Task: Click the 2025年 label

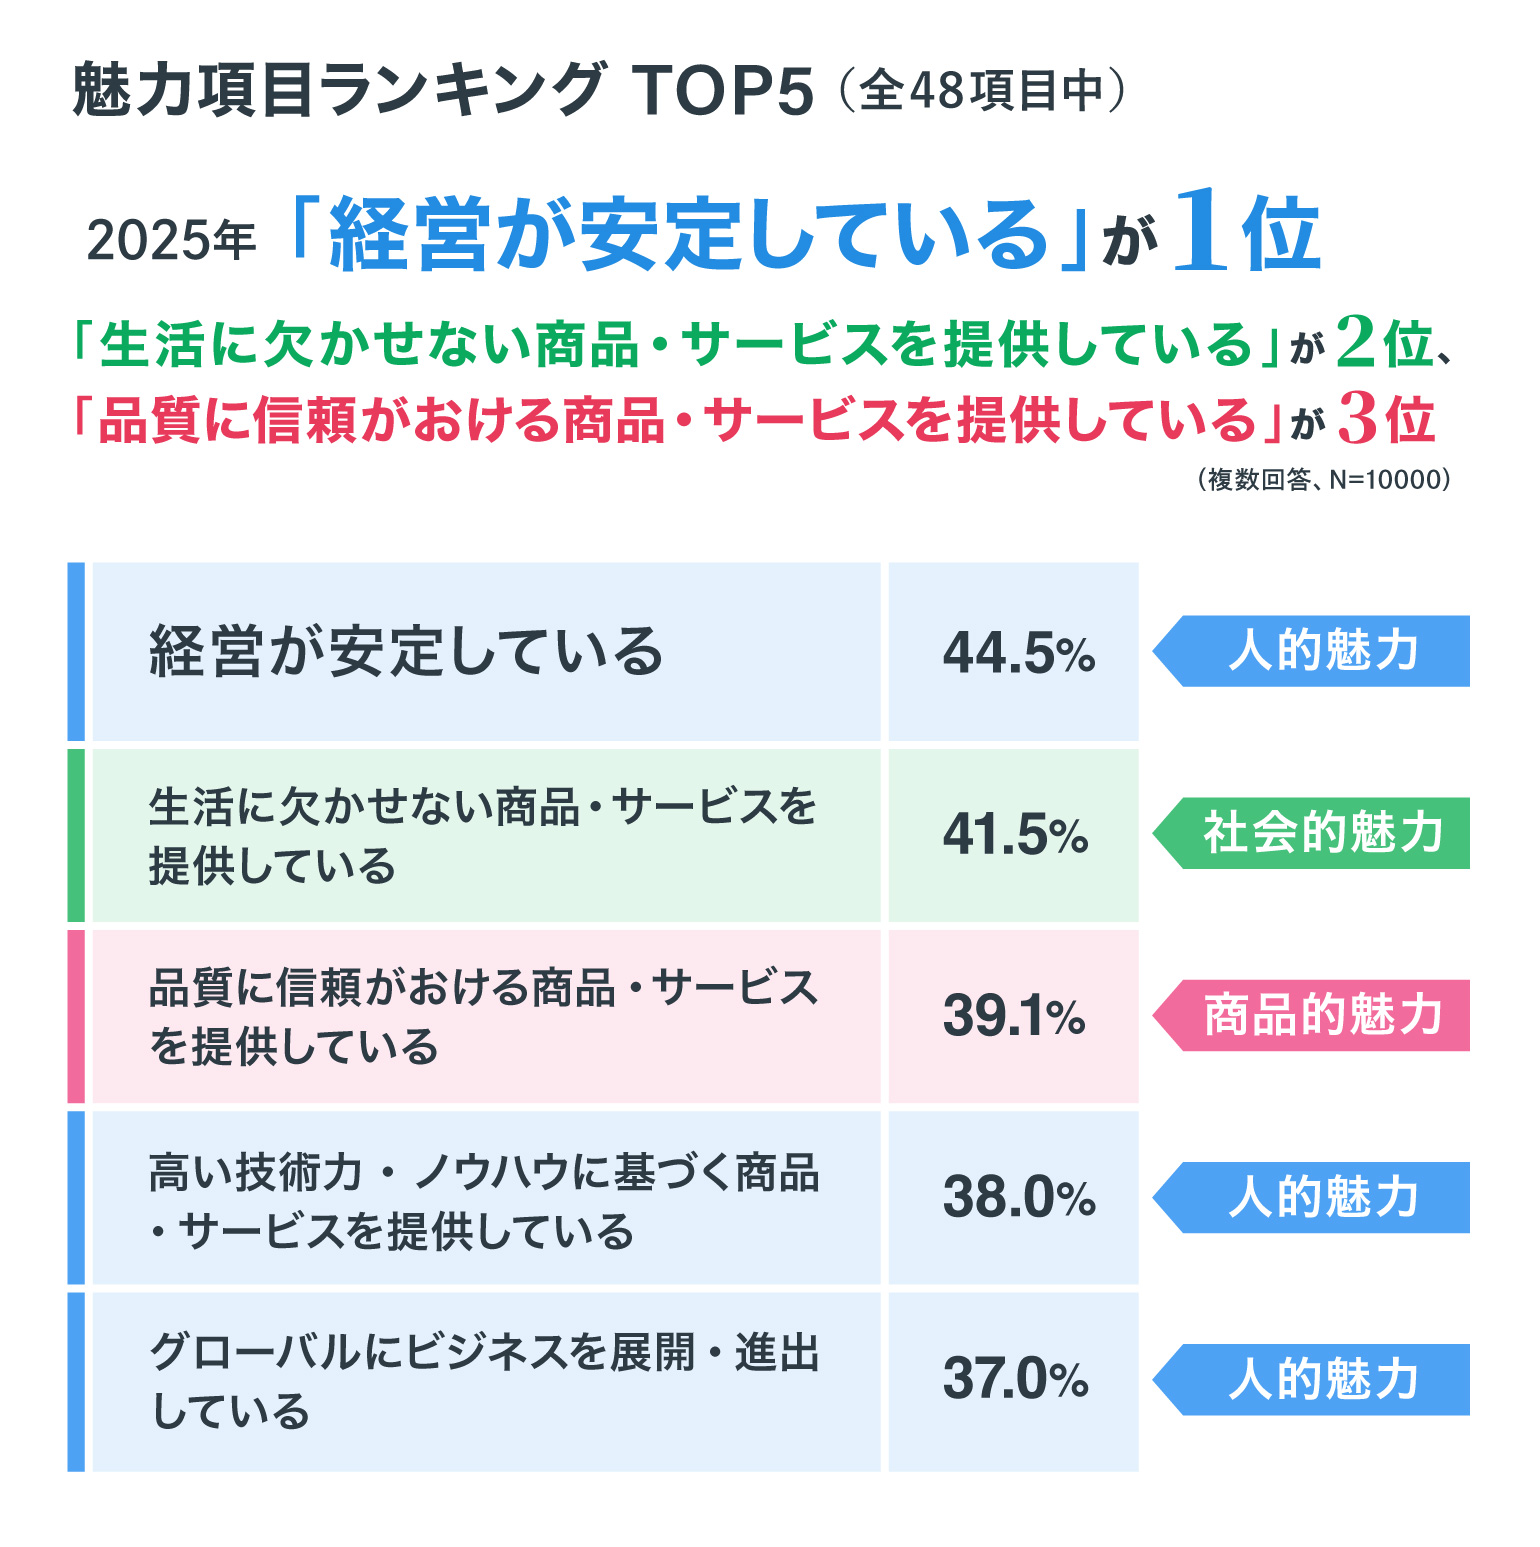Action: coord(171,240)
